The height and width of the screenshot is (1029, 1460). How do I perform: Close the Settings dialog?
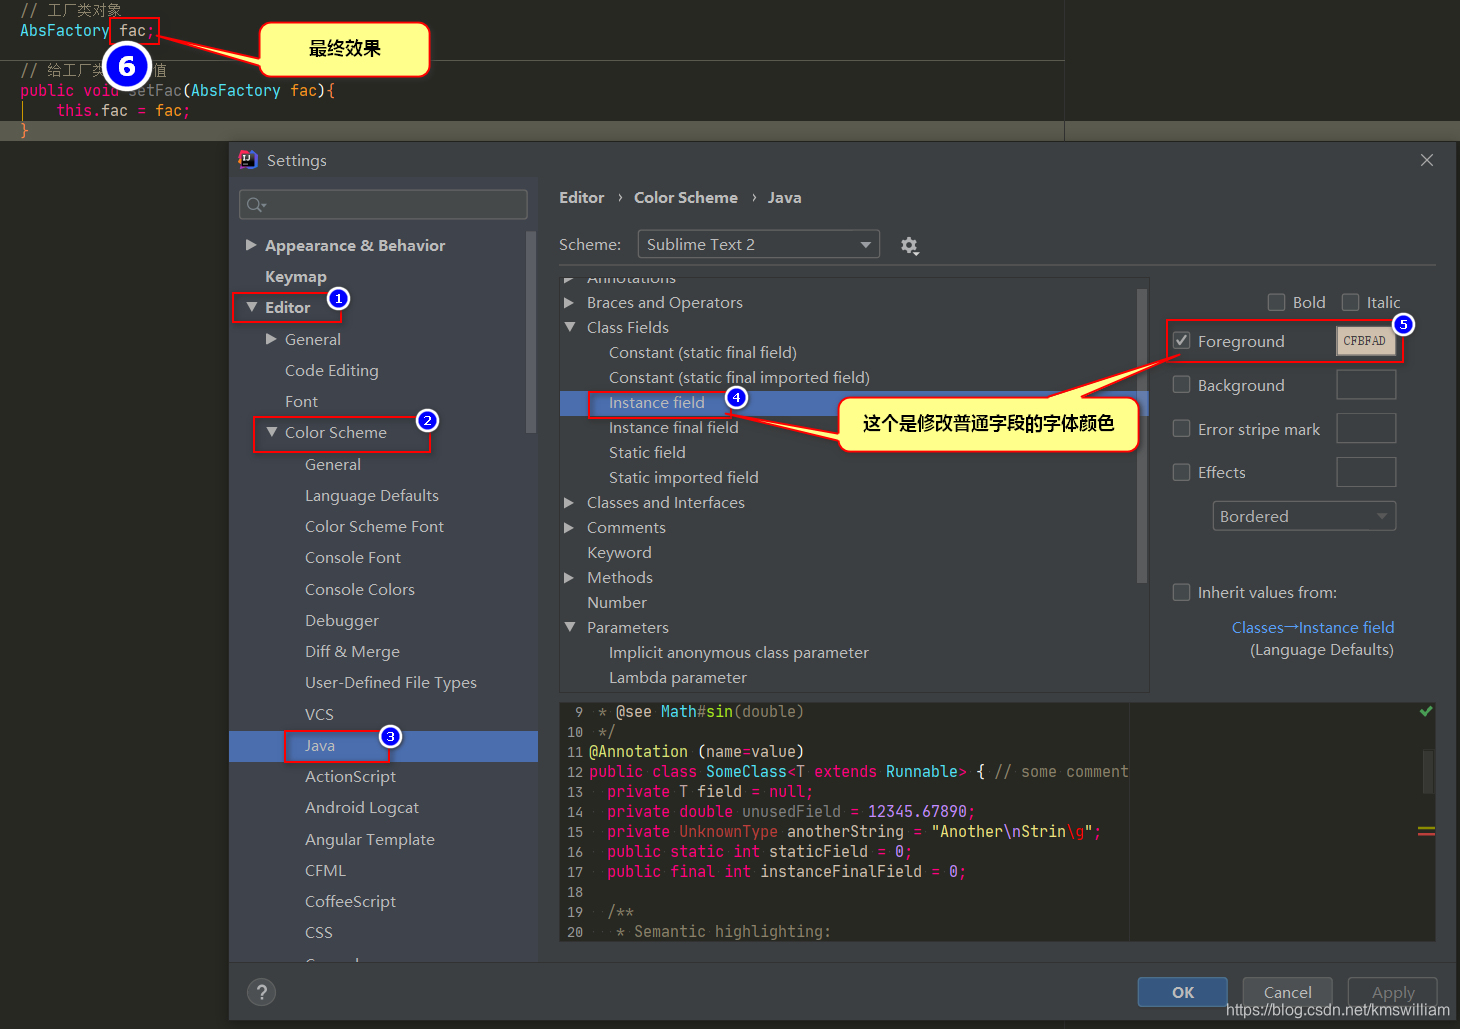(1427, 160)
